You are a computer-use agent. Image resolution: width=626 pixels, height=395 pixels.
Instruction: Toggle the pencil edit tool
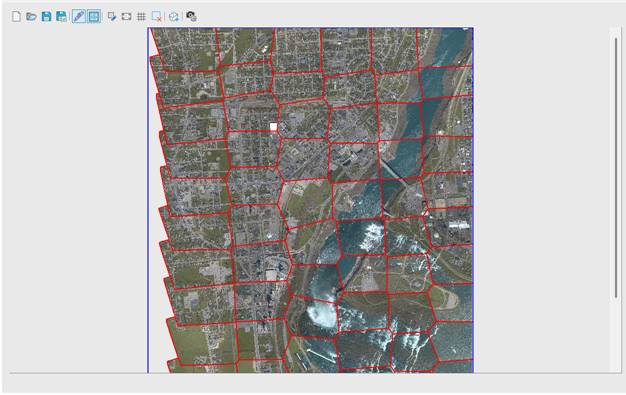pyautogui.click(x=79, y=16)
